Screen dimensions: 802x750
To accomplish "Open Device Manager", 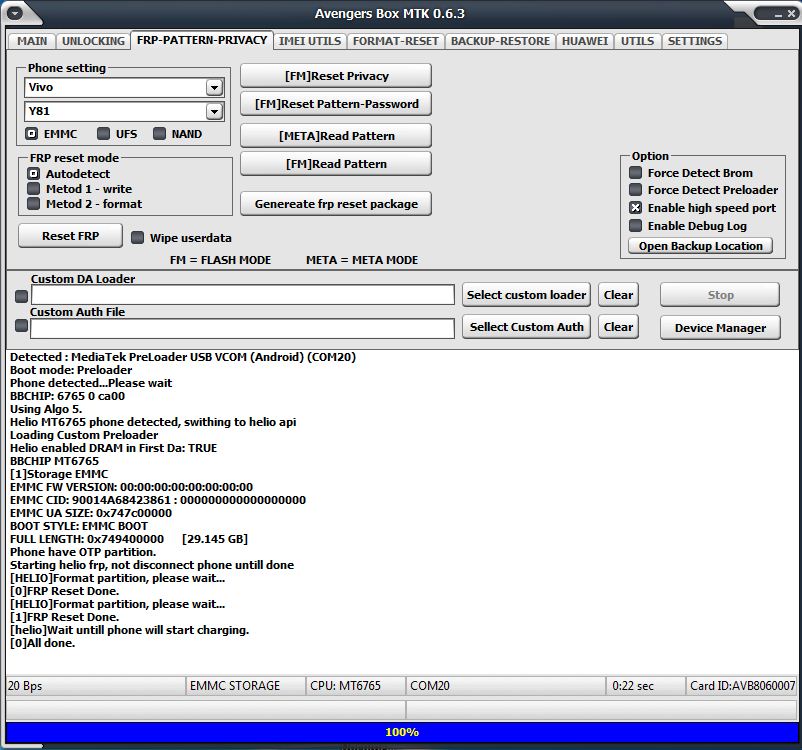I will 720,328.
